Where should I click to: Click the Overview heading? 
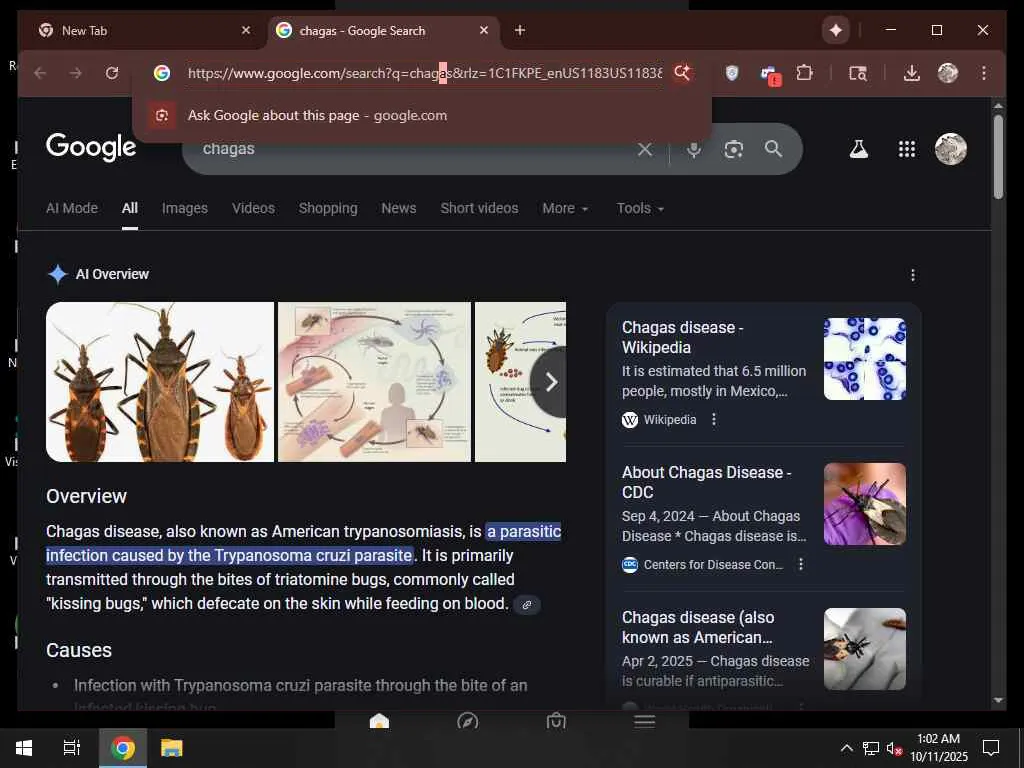[x=86, y=496]
